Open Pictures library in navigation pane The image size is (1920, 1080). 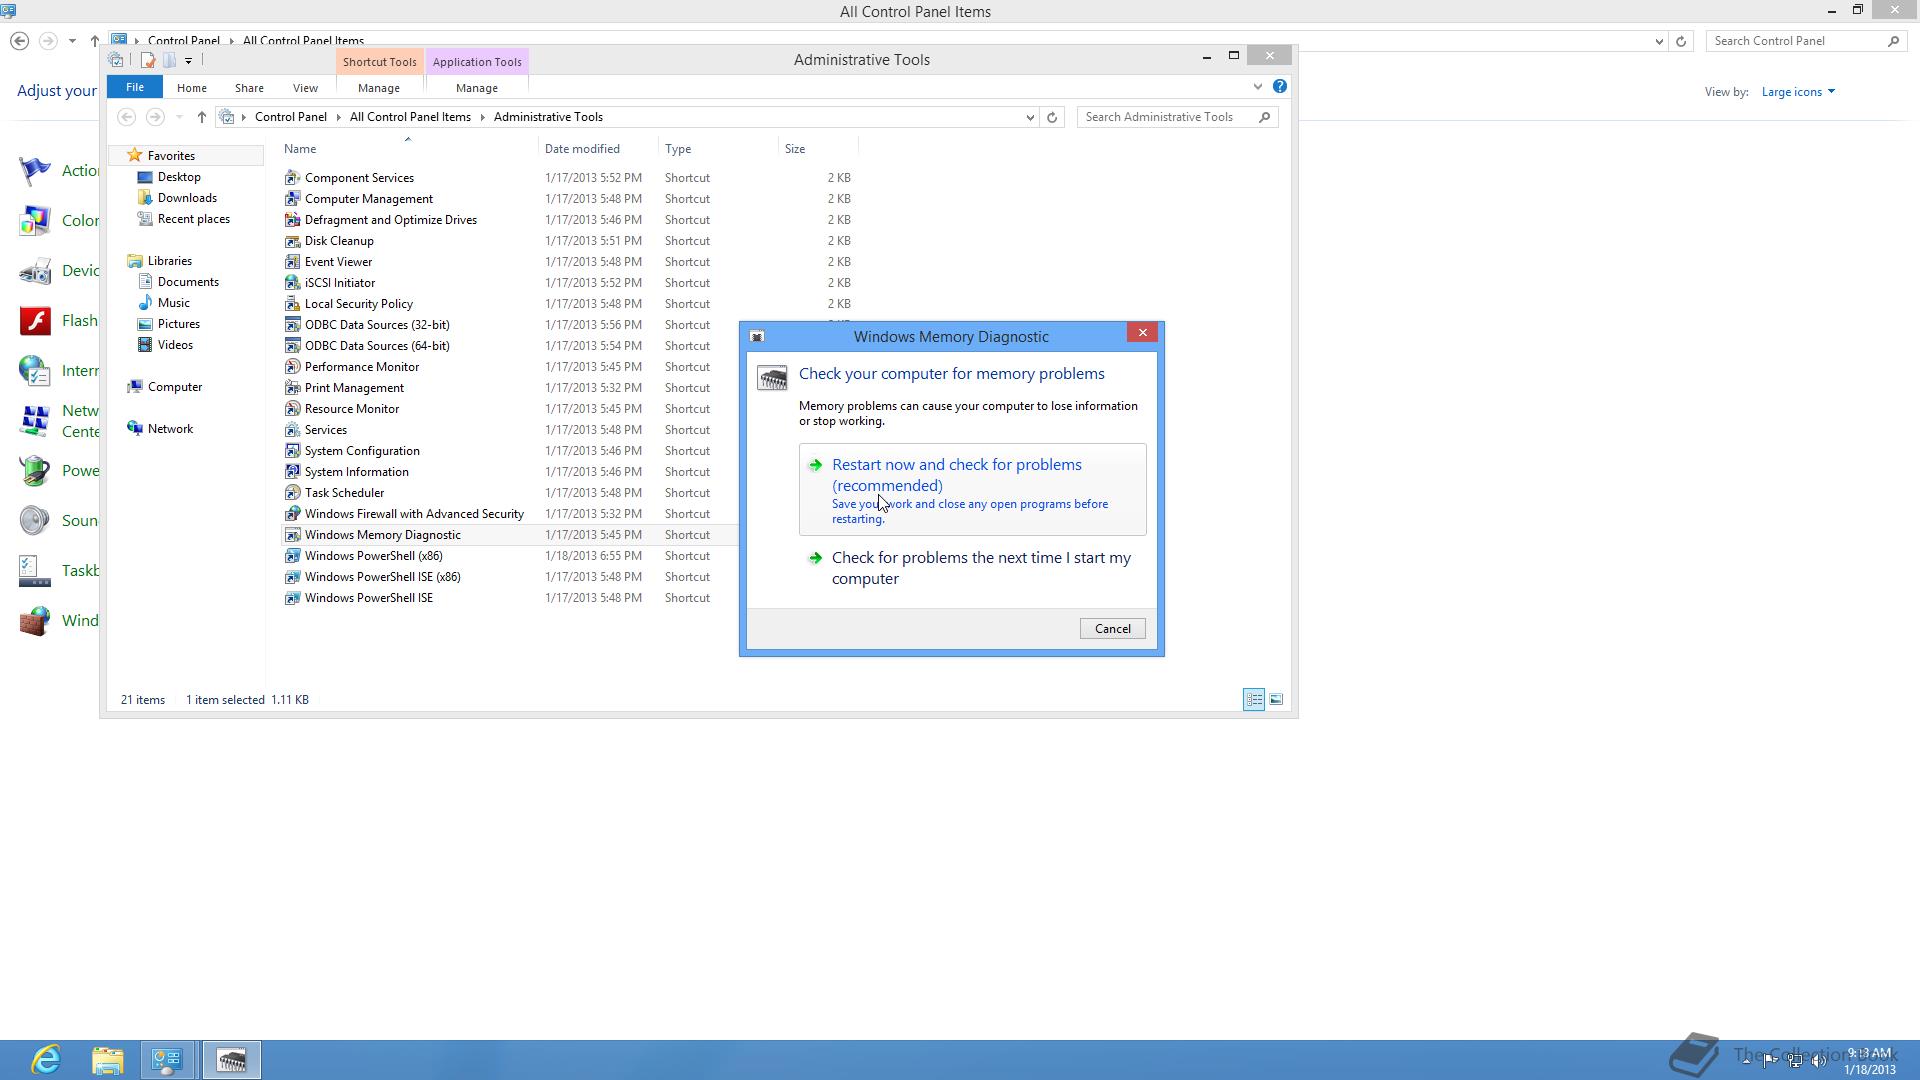[x=178, y=324]
